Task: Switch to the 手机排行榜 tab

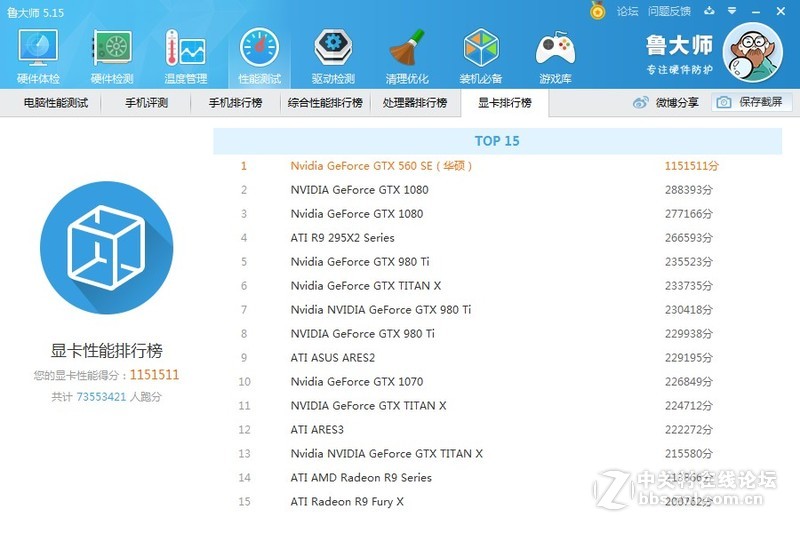Action: [x=236, y=103]
